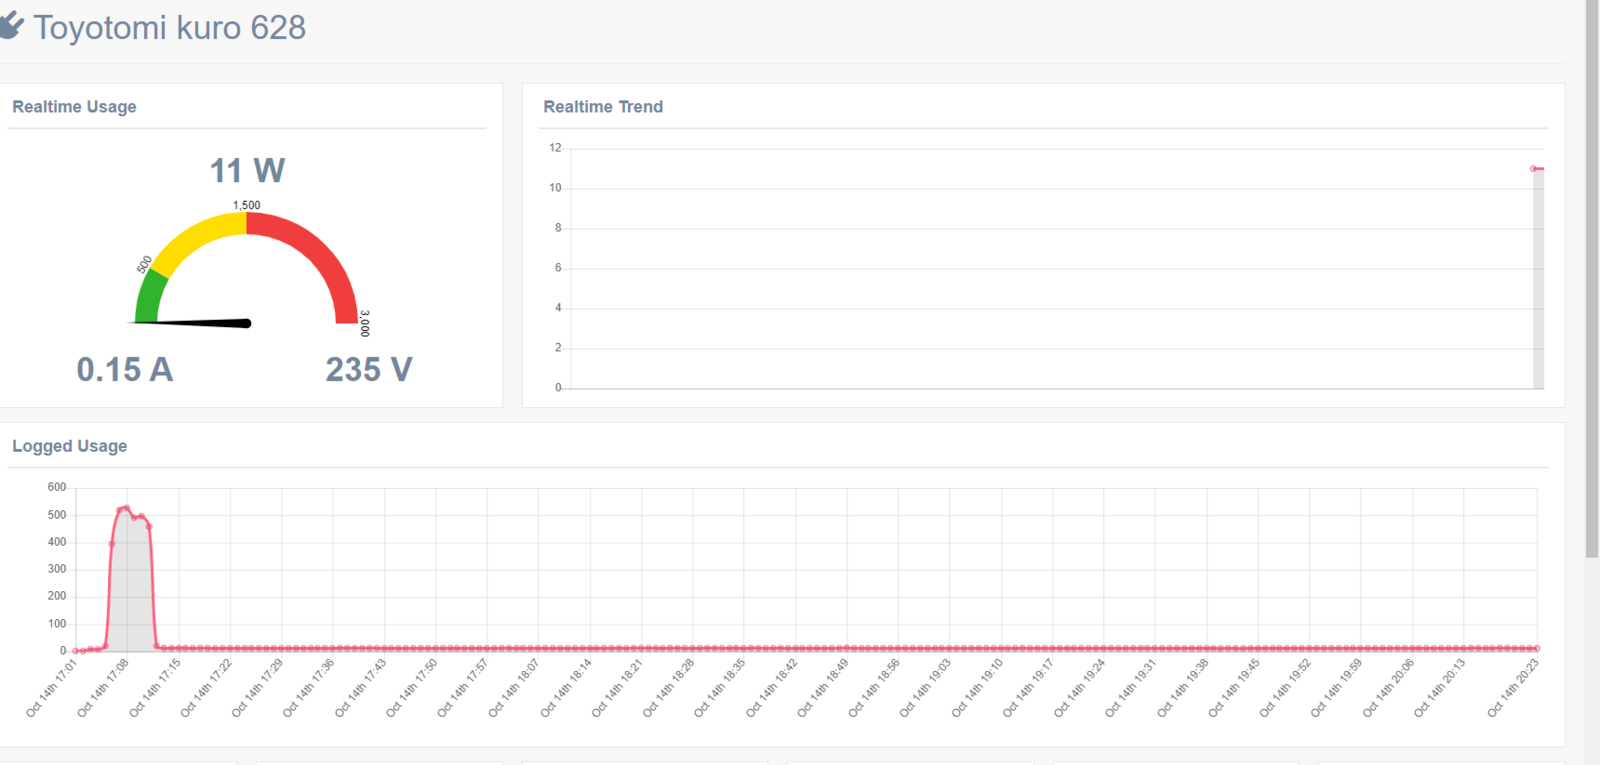Click the Oct 14th 19:10 axis label
Viewport: 1600px width, 765px height.
click(977, 688)
